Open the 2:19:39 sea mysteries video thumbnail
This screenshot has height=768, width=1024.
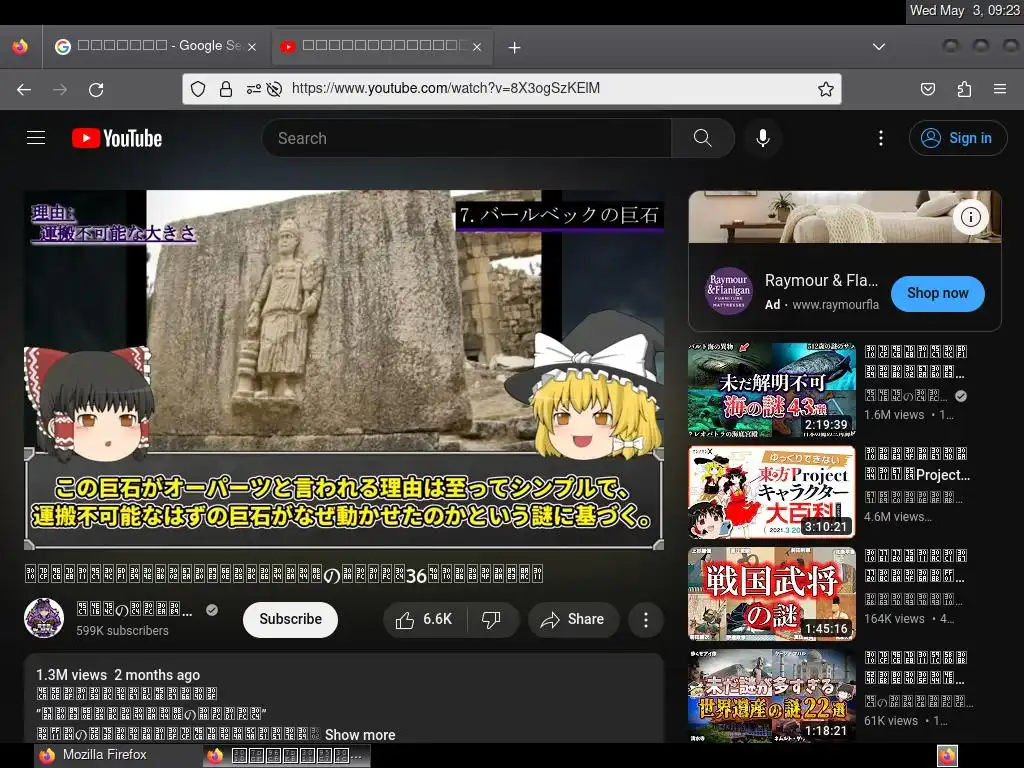[x=771, y=390]
